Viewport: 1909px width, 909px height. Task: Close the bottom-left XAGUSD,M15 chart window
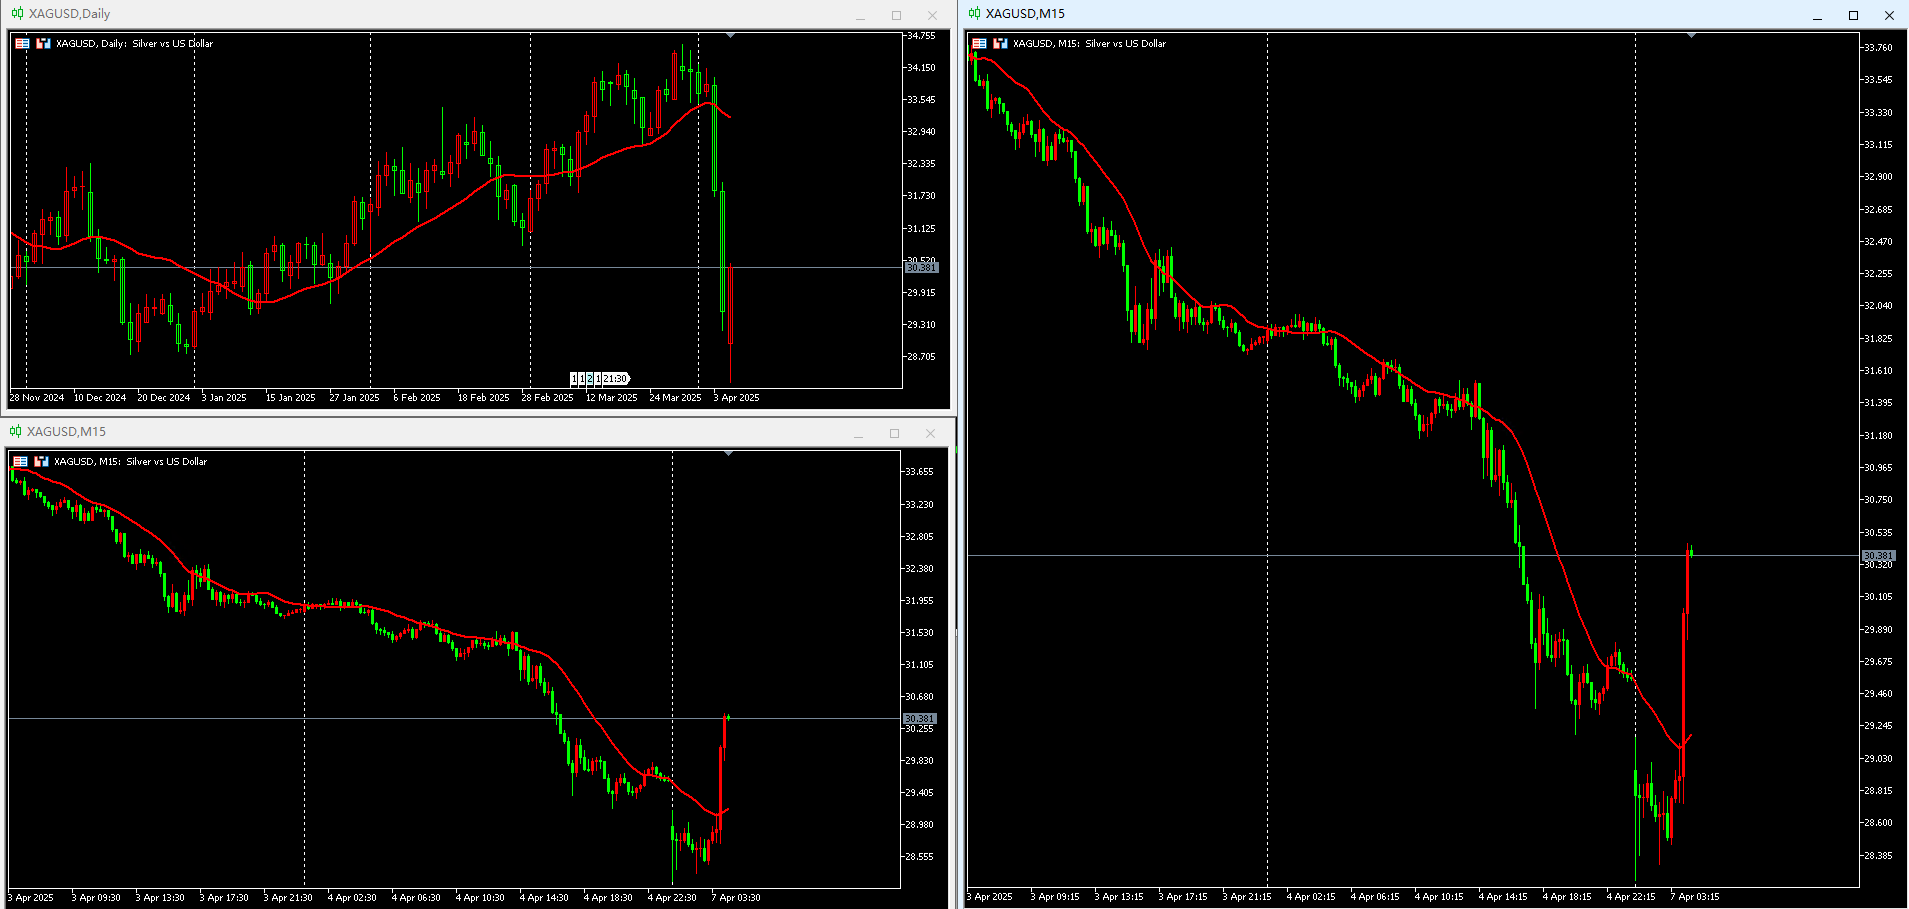[x=930, y=433]
